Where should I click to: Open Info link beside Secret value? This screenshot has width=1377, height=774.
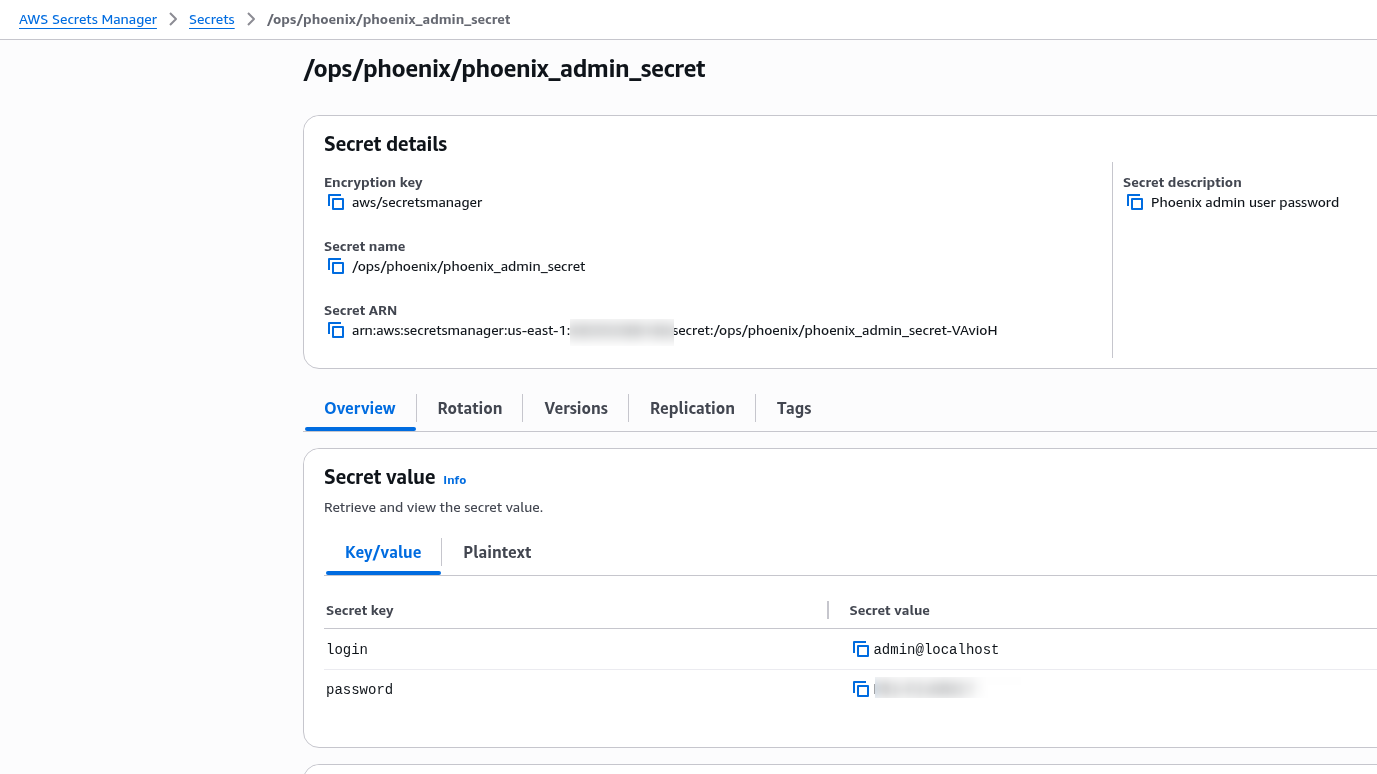pos(454,480)
